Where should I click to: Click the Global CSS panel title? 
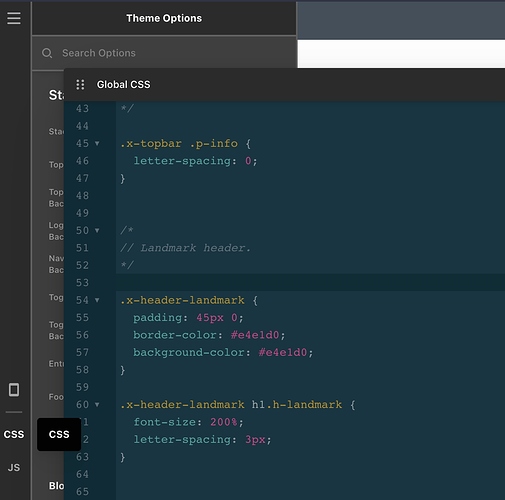point(123,85)
